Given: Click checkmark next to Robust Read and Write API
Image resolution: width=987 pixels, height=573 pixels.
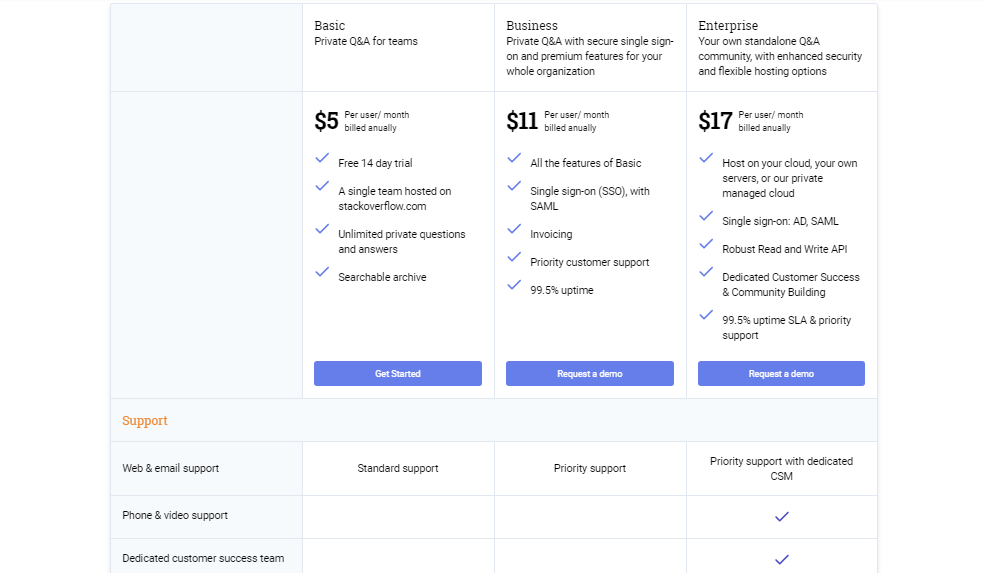Looking at the screenshot, I should (706, 244).
